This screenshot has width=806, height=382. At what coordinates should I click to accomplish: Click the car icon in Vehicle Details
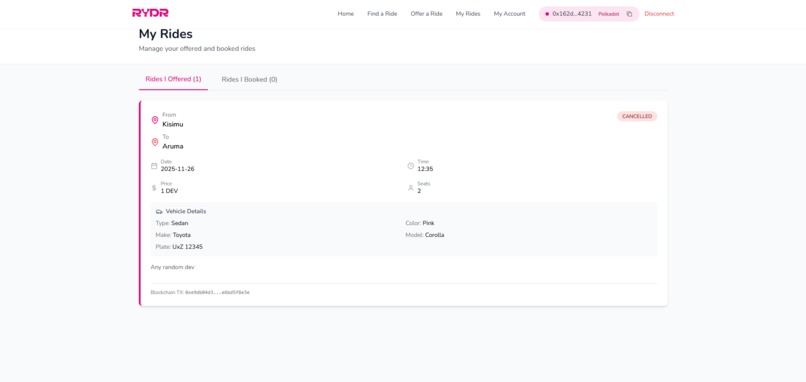tap(159, 211)
